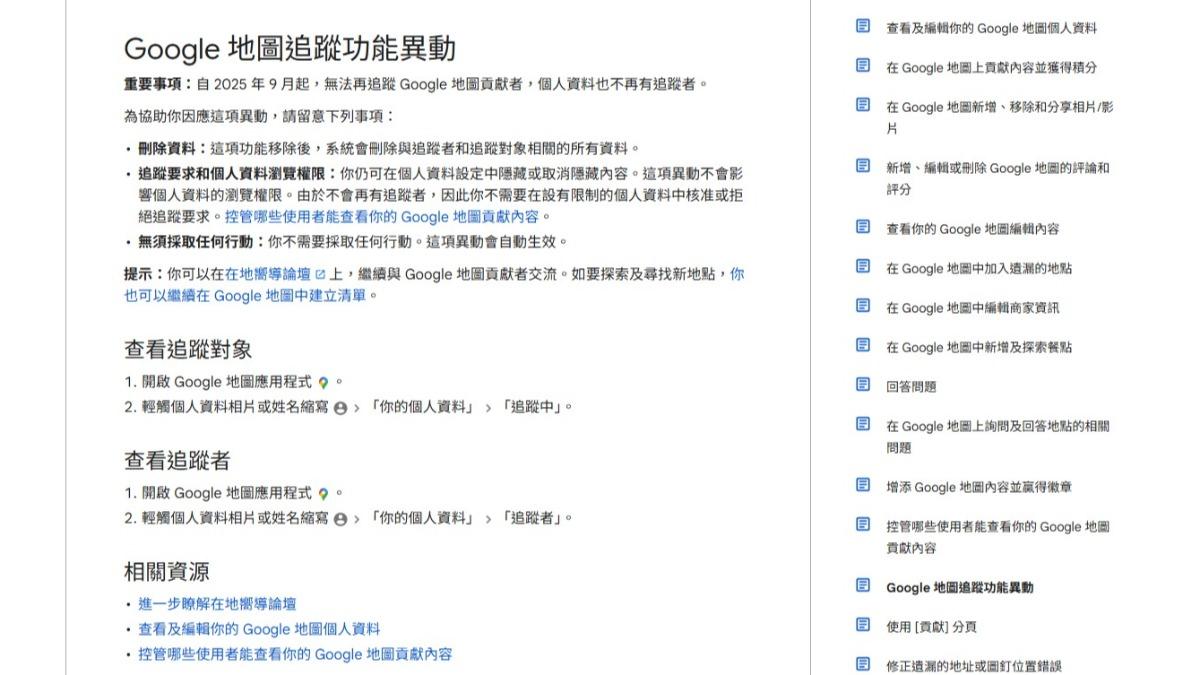Screen dimensions: 1200x675
Task: Click article icon beside 新增、編輯或刪除評論和評分
Action: tap(863, 166)
